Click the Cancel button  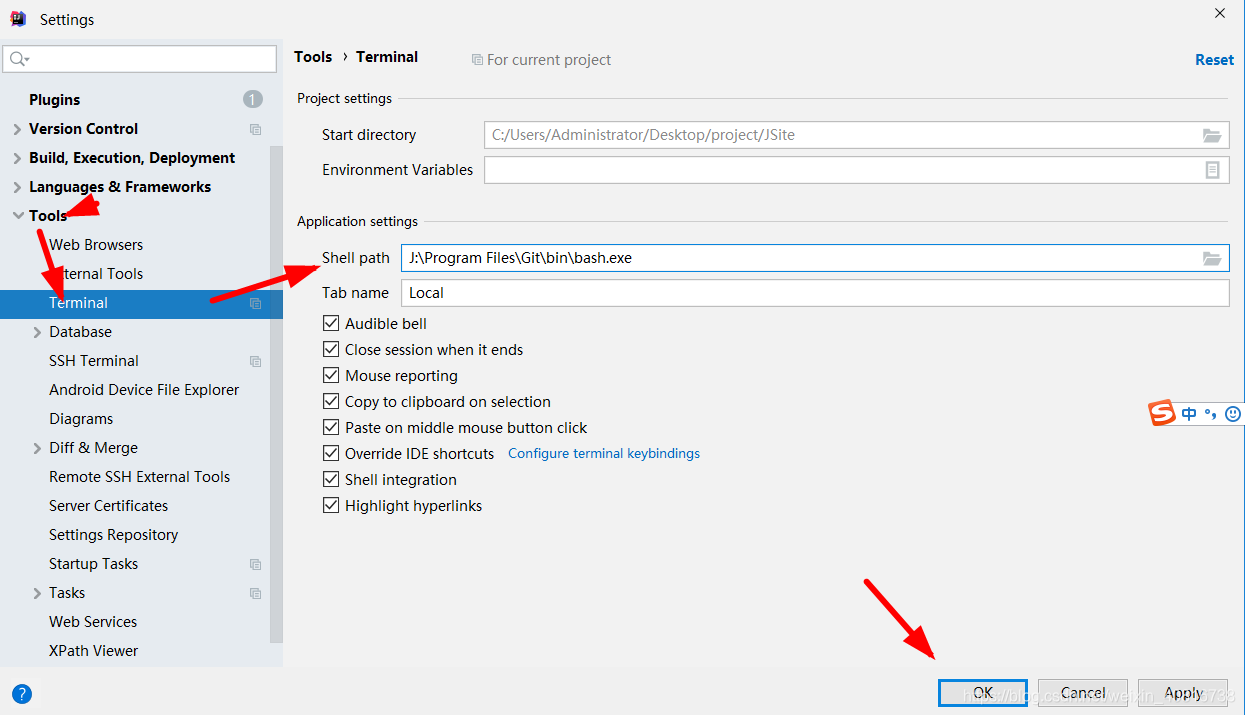[1083, 692]
